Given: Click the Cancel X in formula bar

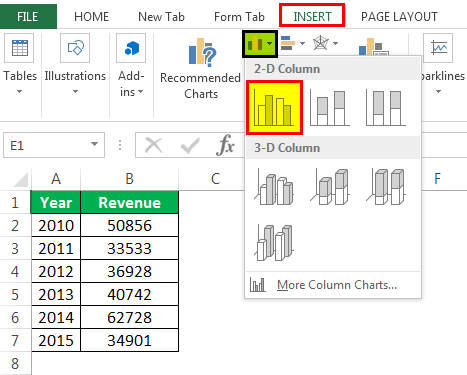Looking at the screenshot, I should (154, 146).
